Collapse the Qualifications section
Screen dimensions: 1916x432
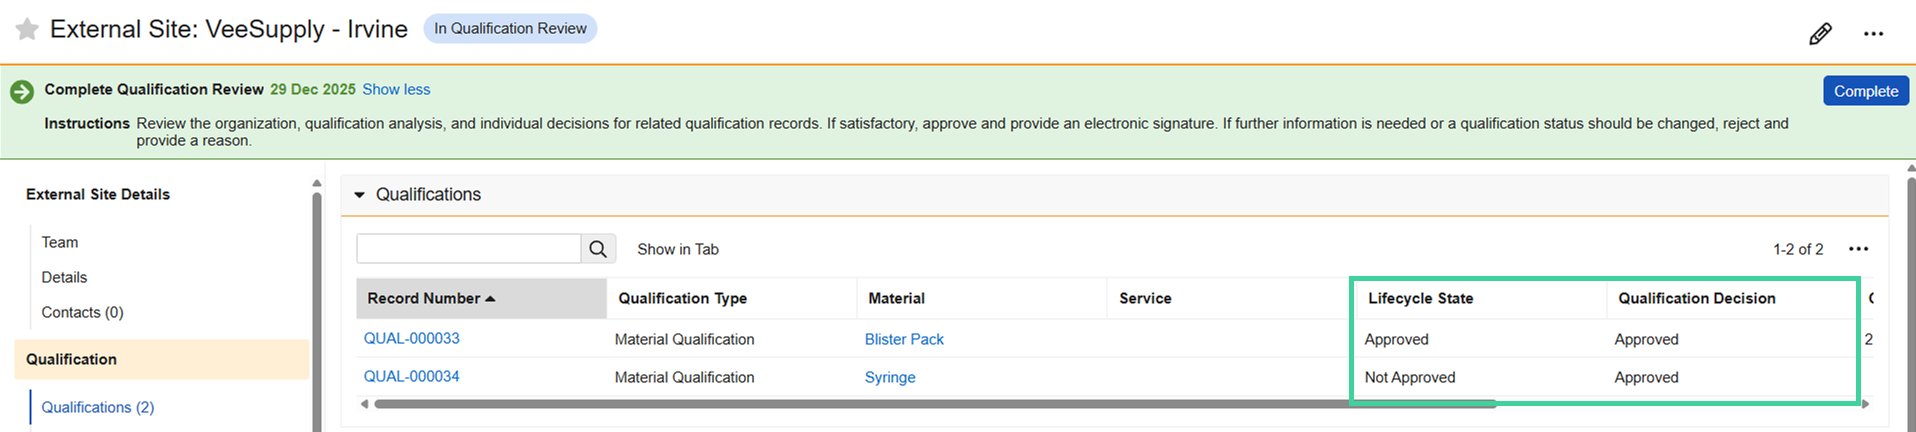point(360,195)
